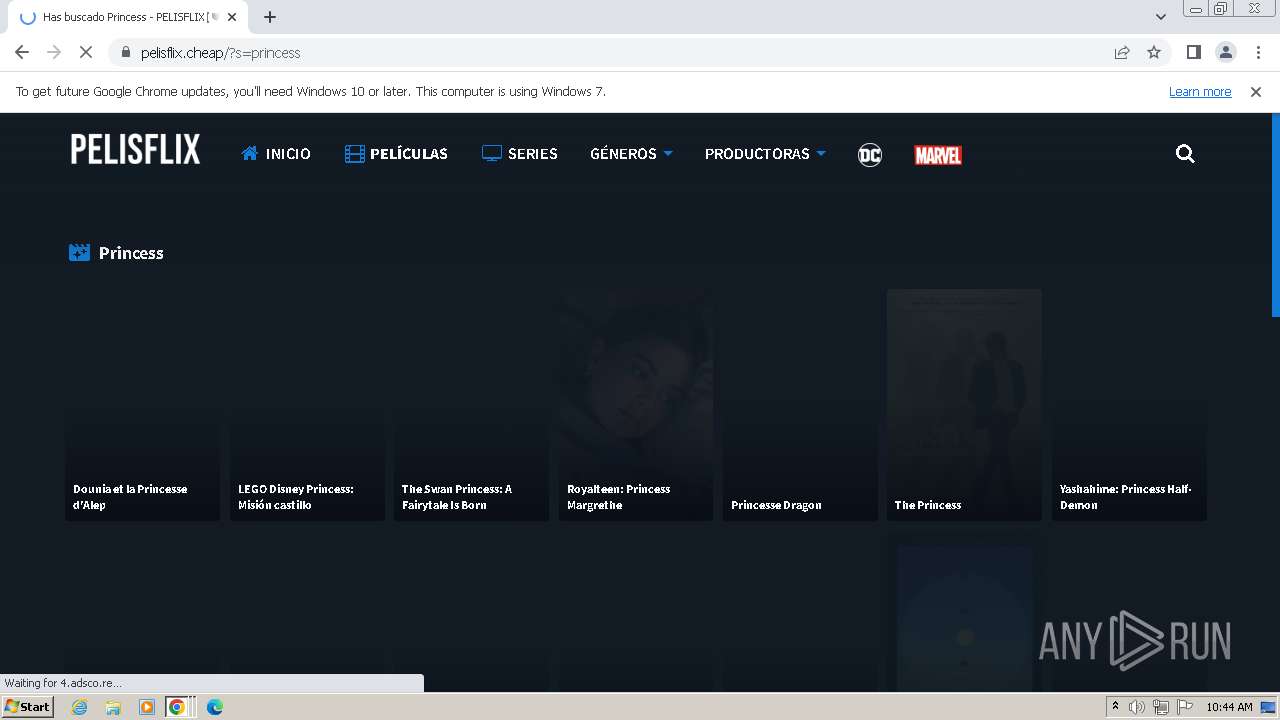Open Yashahime: Princess Half-Demon result
The image size is (1280, 720).
[1129, 405]
